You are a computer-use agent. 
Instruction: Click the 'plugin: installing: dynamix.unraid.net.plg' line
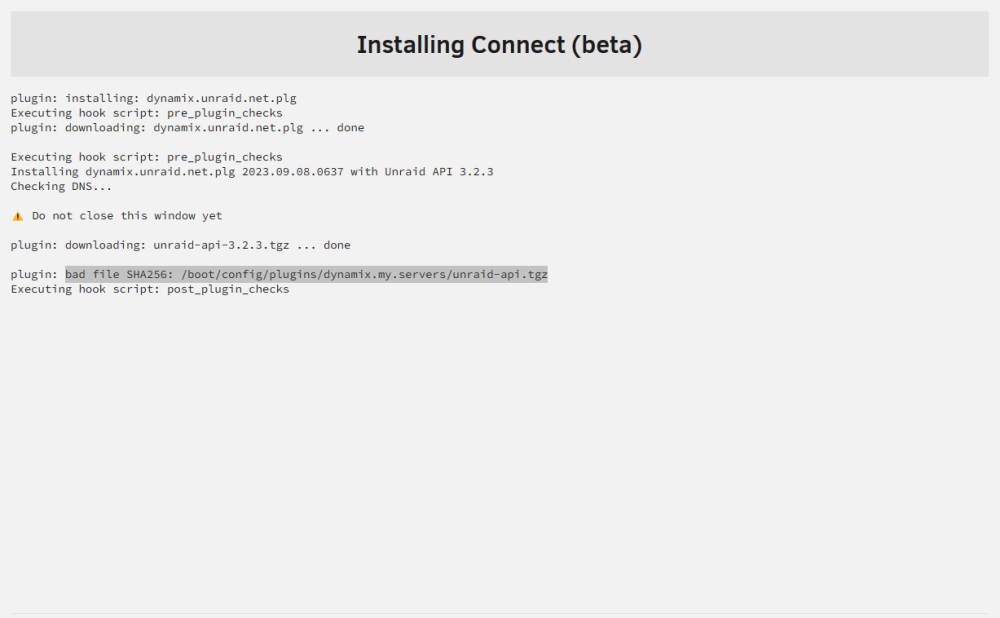pyautogui.click(x=154, y=98)
